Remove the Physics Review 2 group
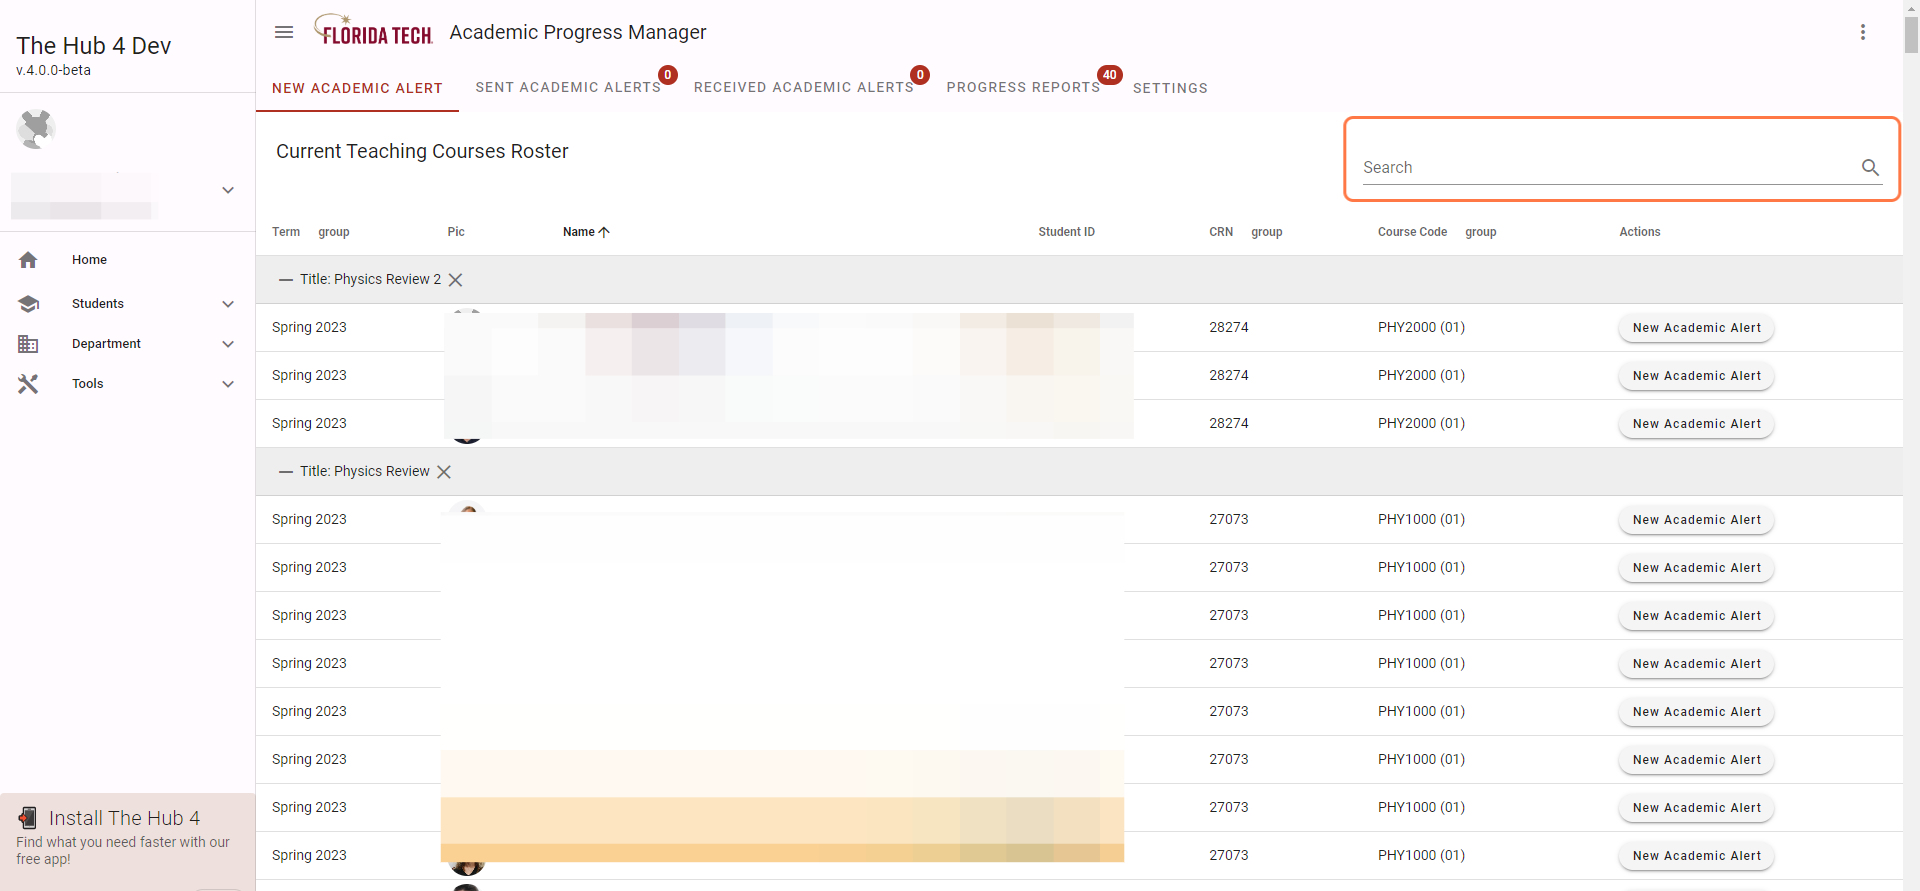This screenshot has height=891, width=1920. (455, 280)
